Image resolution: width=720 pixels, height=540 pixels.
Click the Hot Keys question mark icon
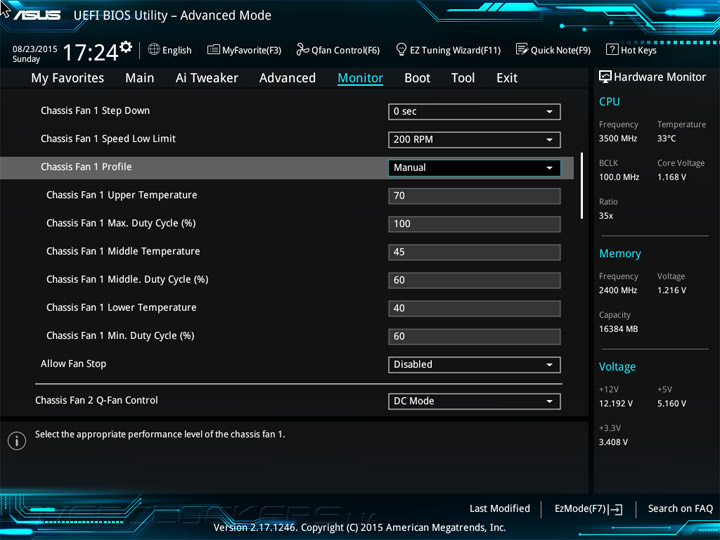click(612, 49)
